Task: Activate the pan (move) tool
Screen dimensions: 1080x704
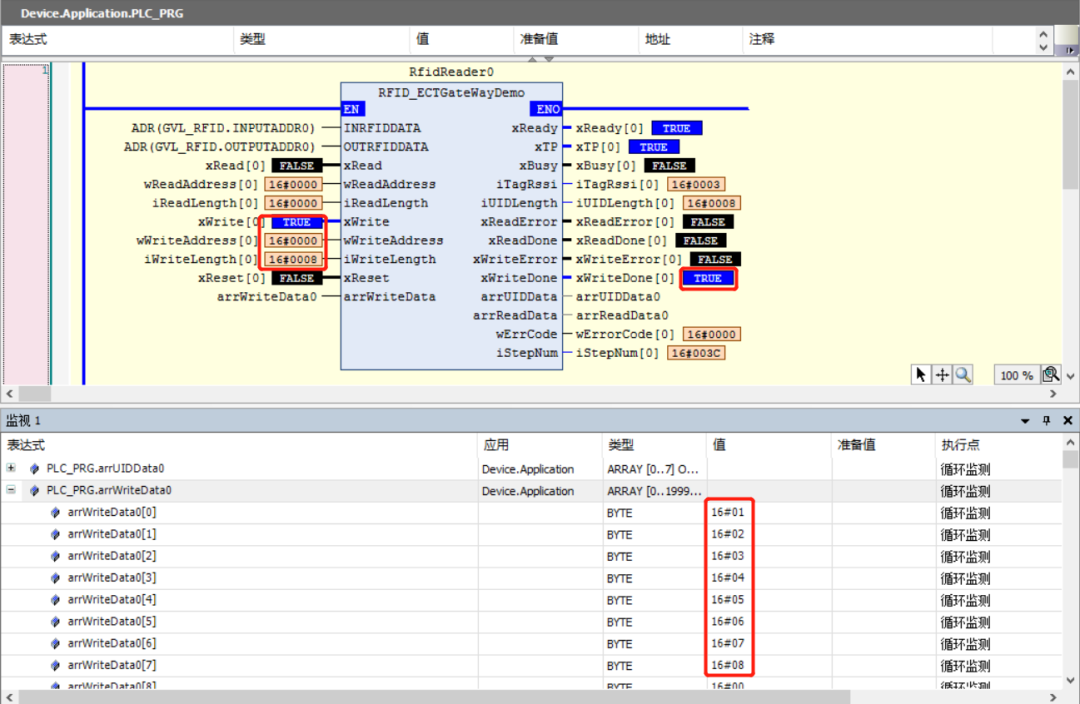Action: 942,375
